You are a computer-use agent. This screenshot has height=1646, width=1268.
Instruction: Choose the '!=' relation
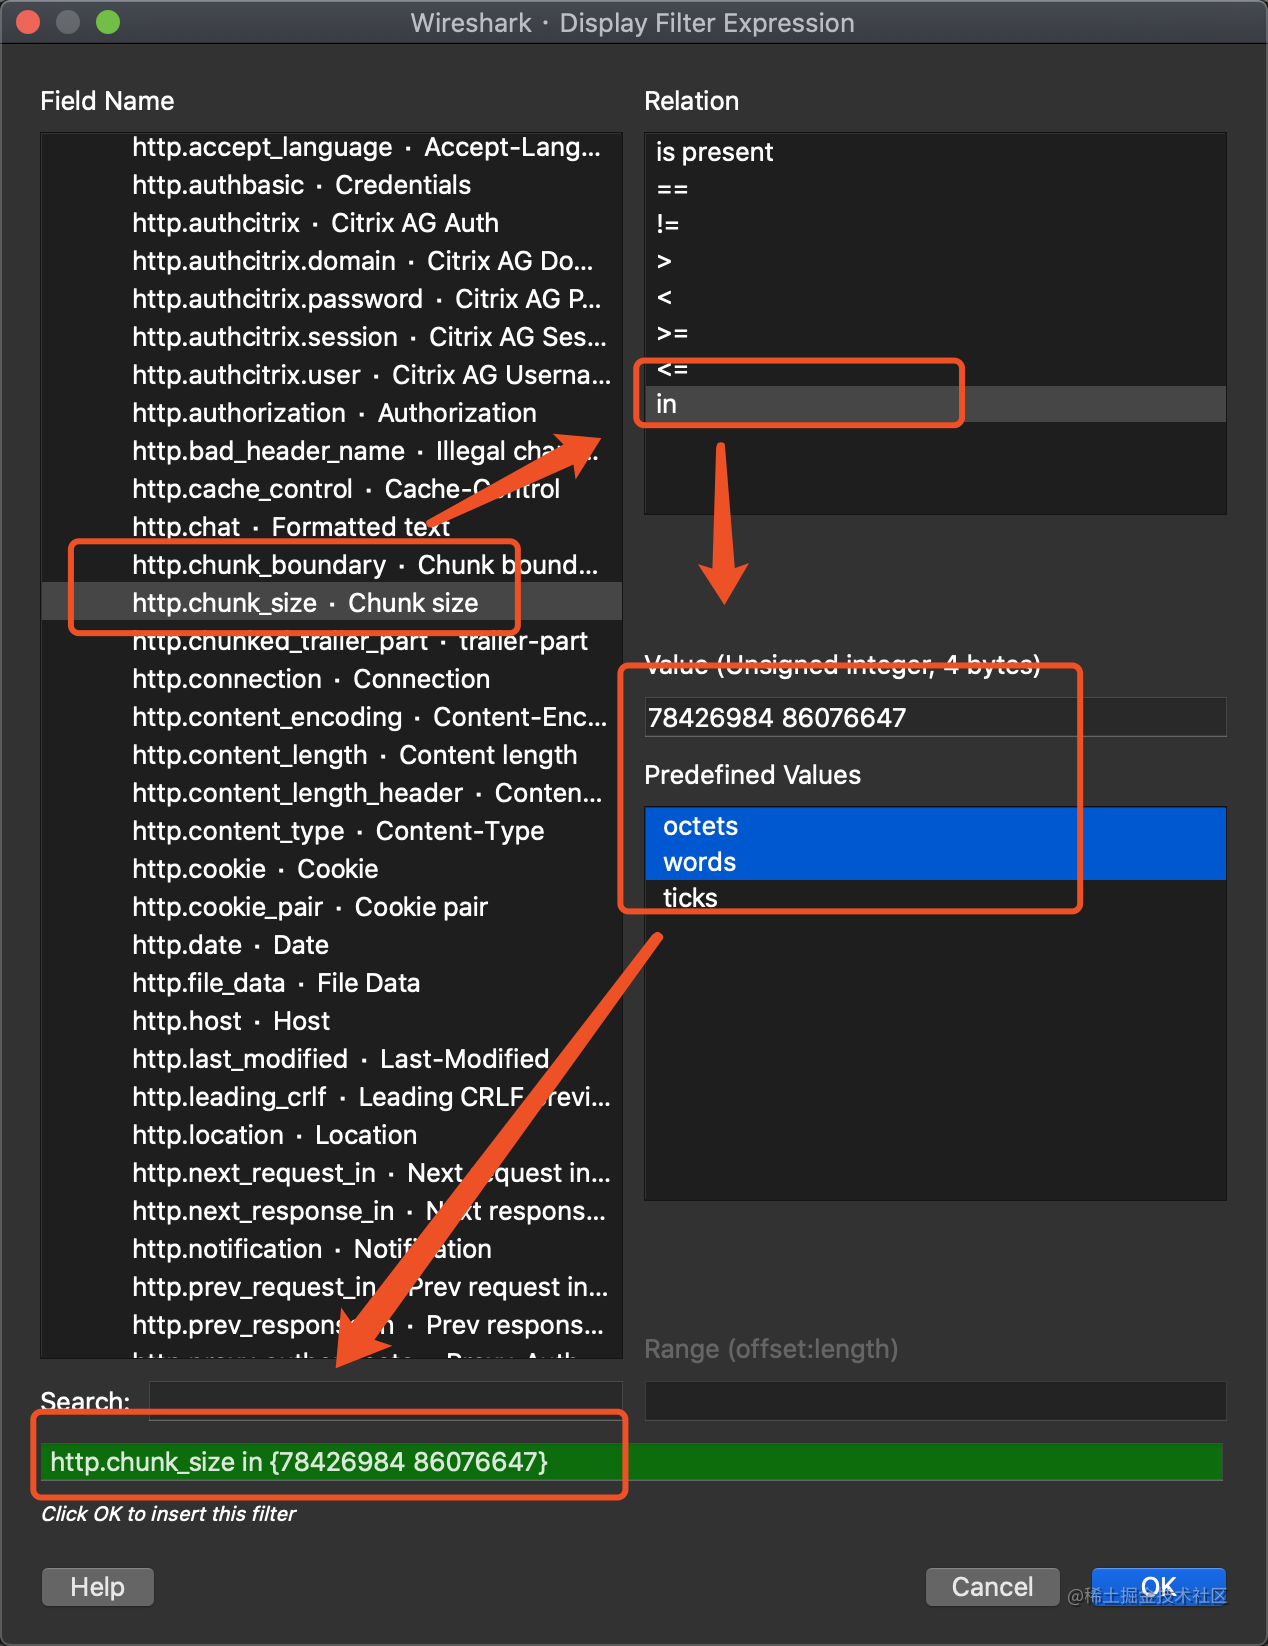935,224
